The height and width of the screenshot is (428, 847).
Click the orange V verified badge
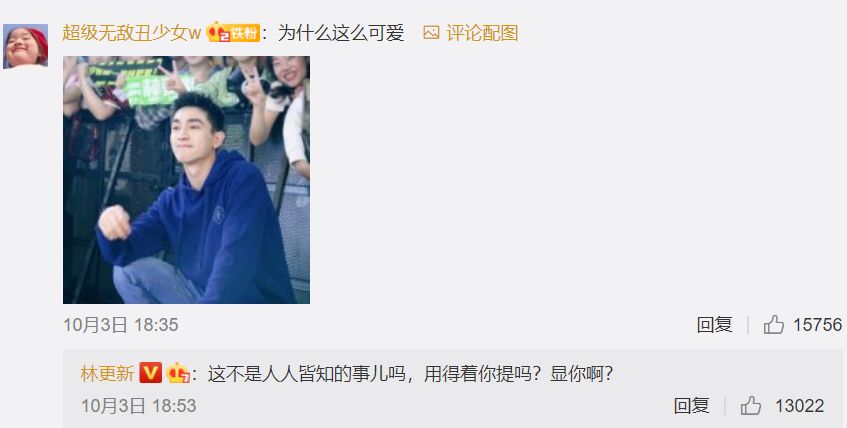[x=151, y=373]
